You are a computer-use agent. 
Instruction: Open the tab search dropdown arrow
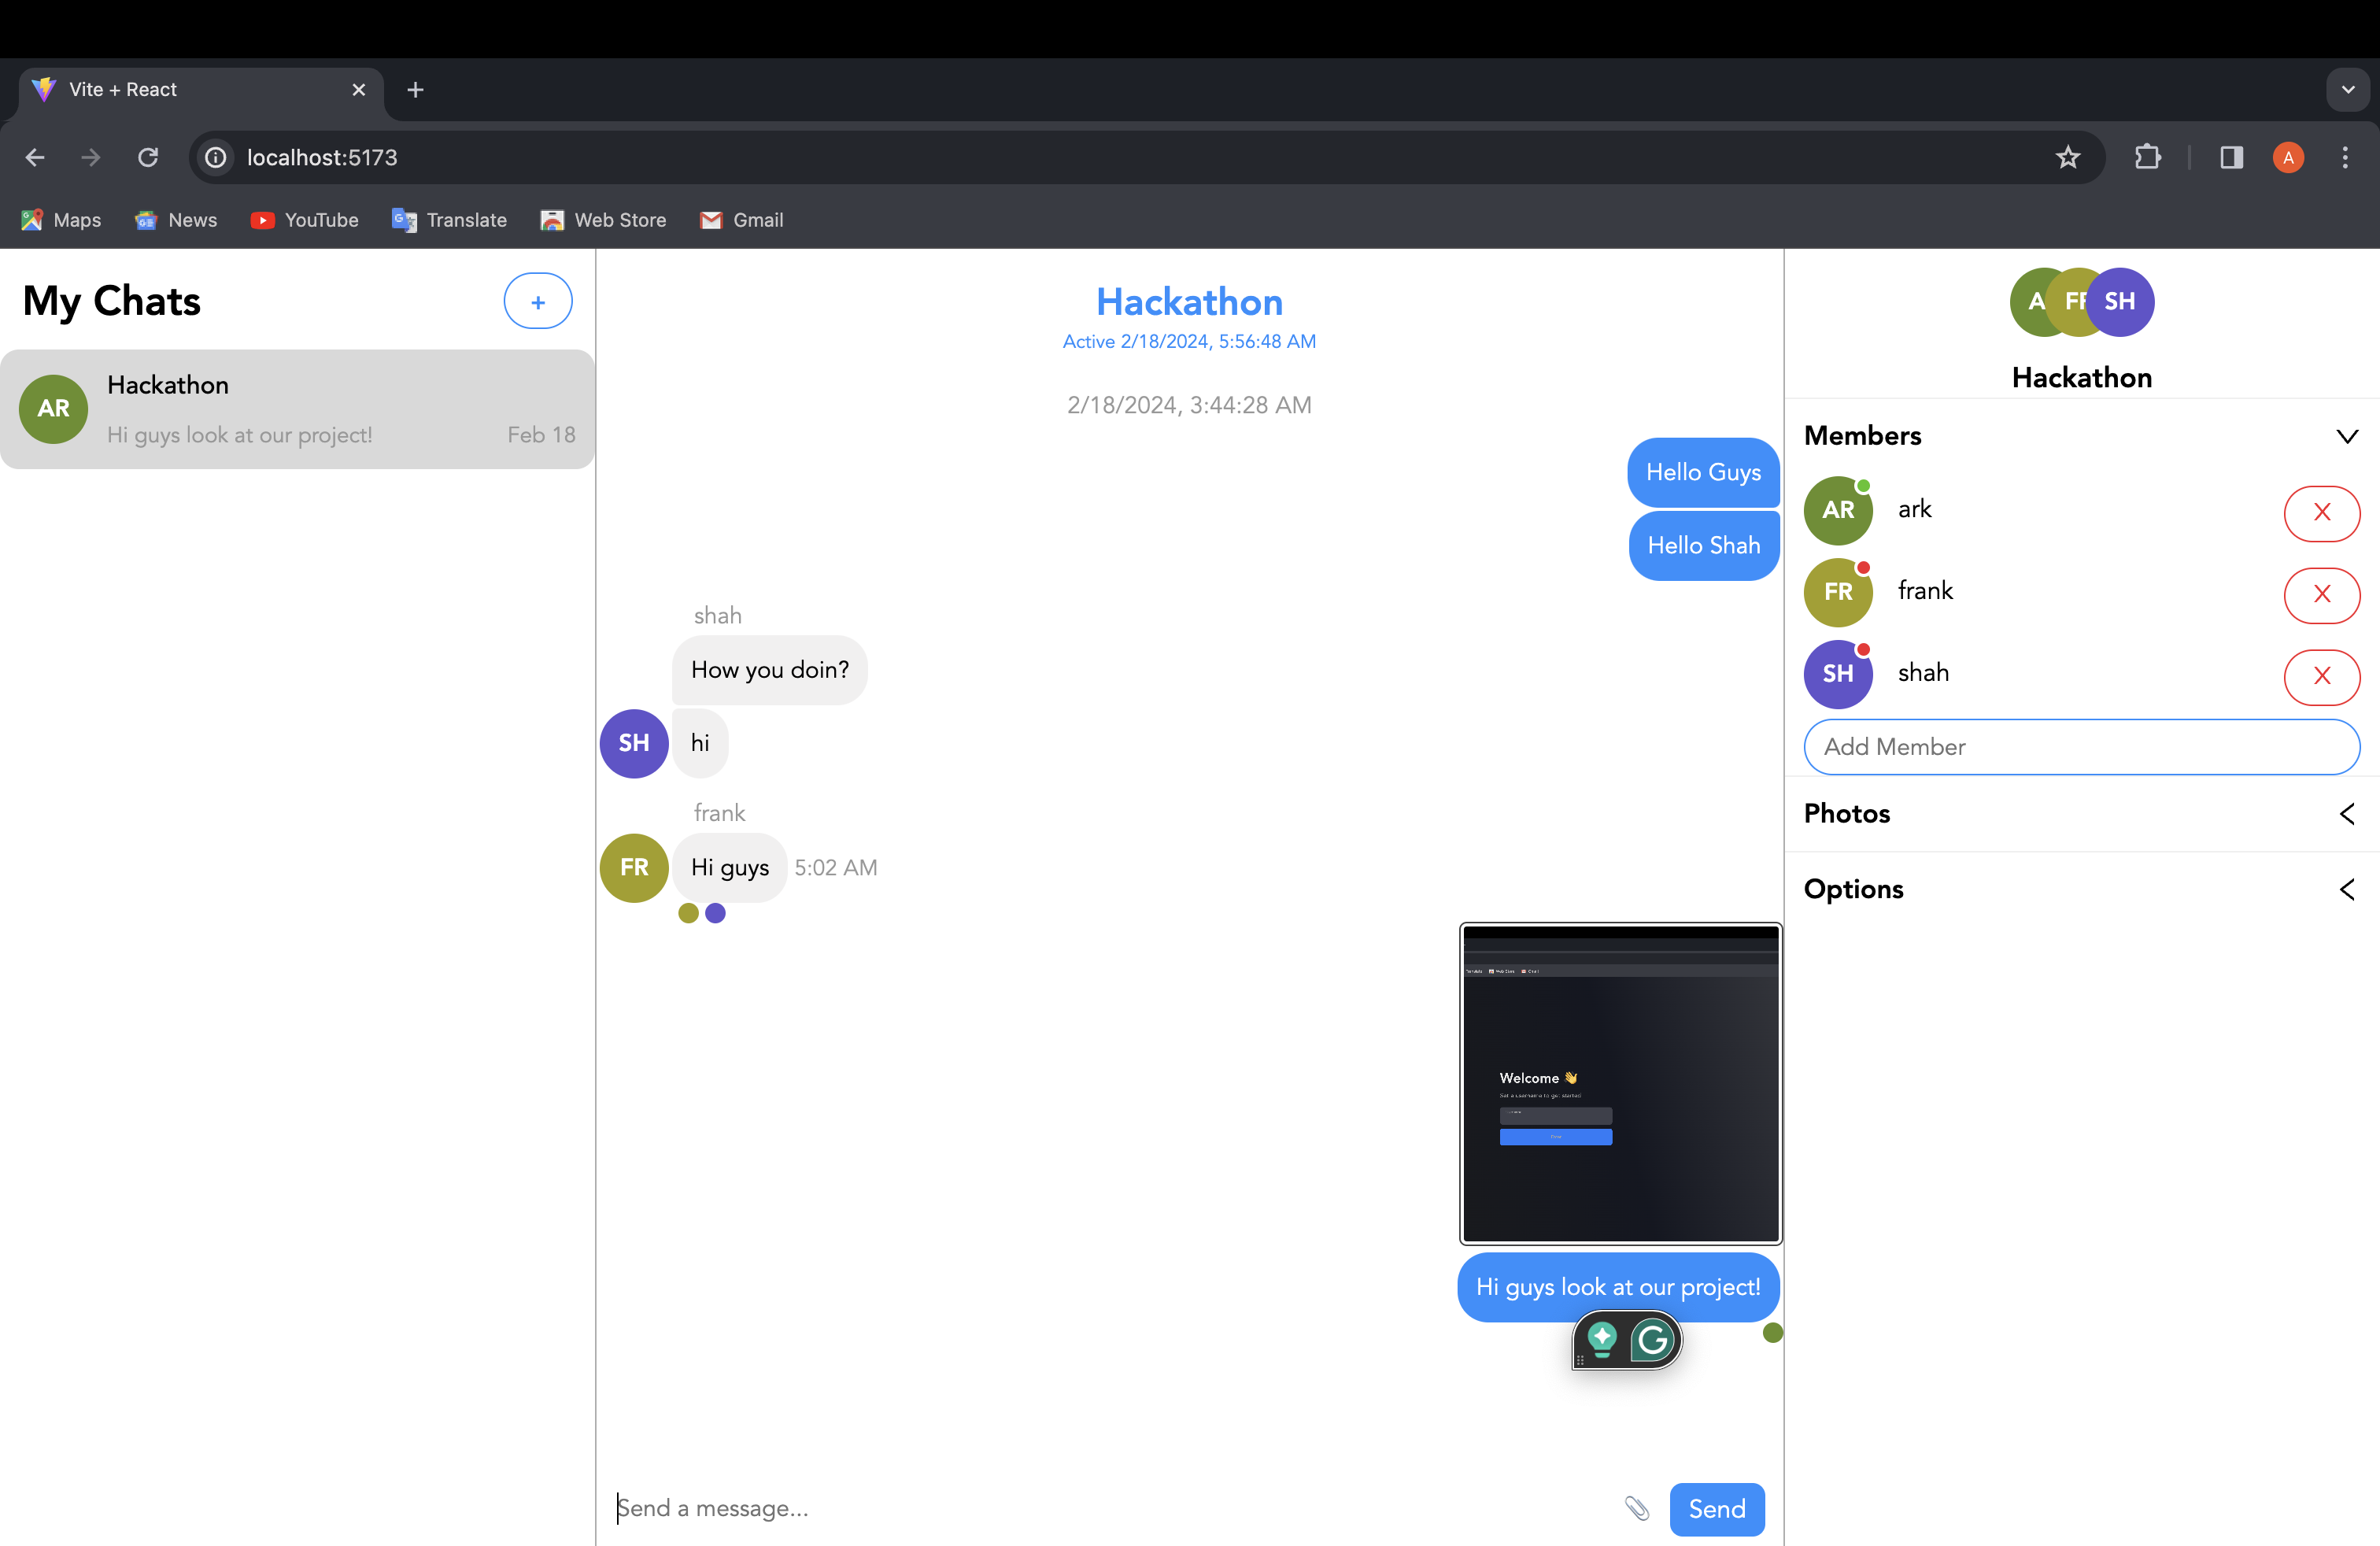pos(2347,90)
